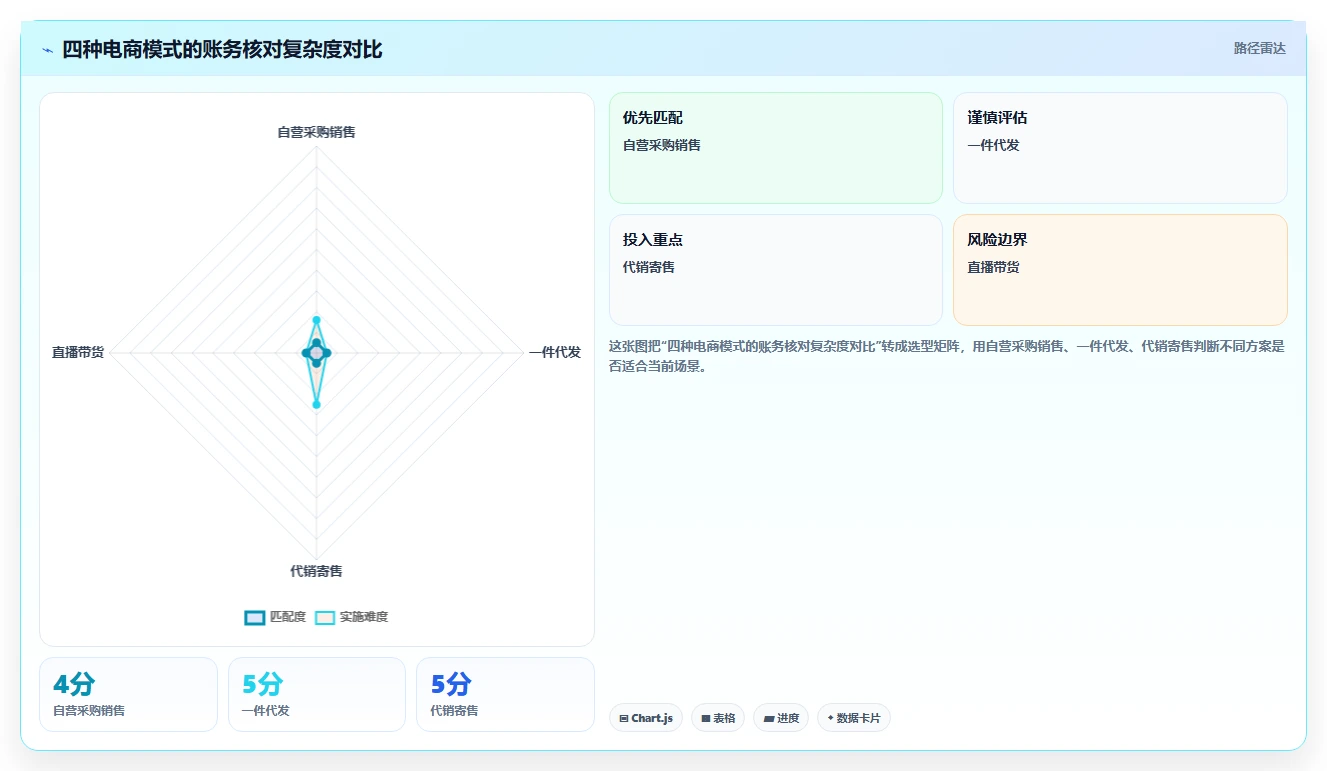Click the 进度 tag icon
This screenshot has height=771, width=1327.
768,718
